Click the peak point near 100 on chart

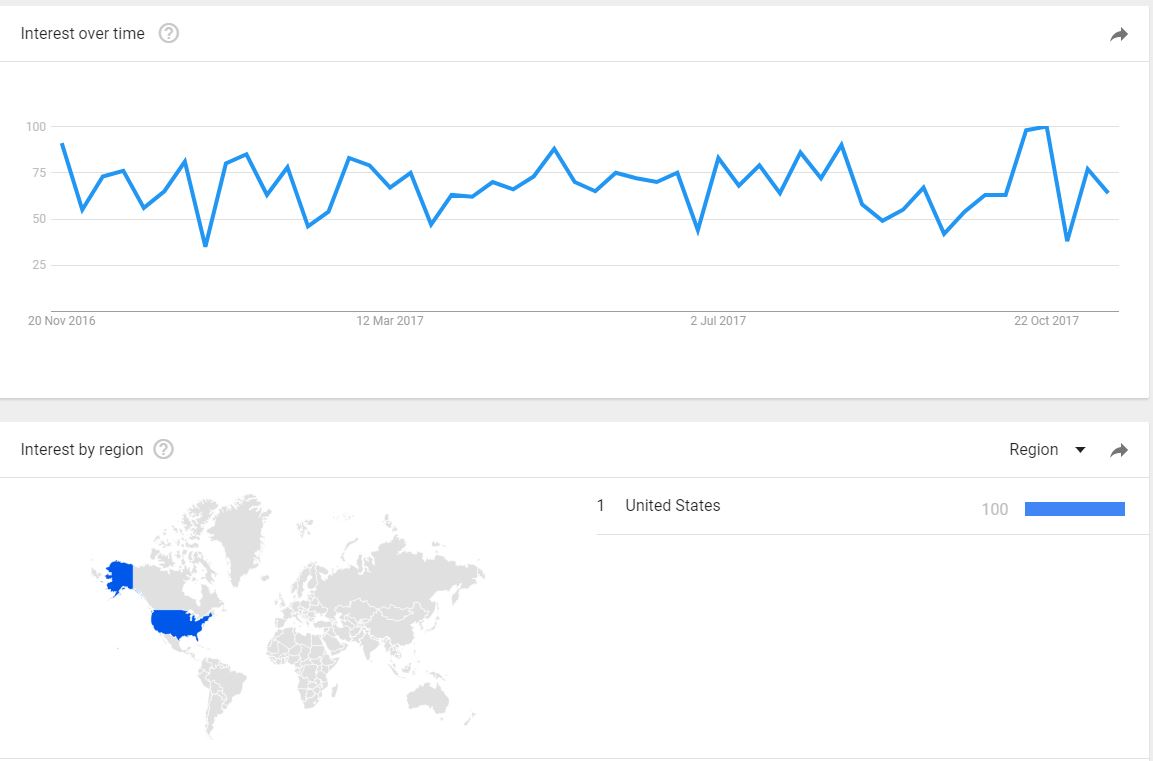(1045, 127)
